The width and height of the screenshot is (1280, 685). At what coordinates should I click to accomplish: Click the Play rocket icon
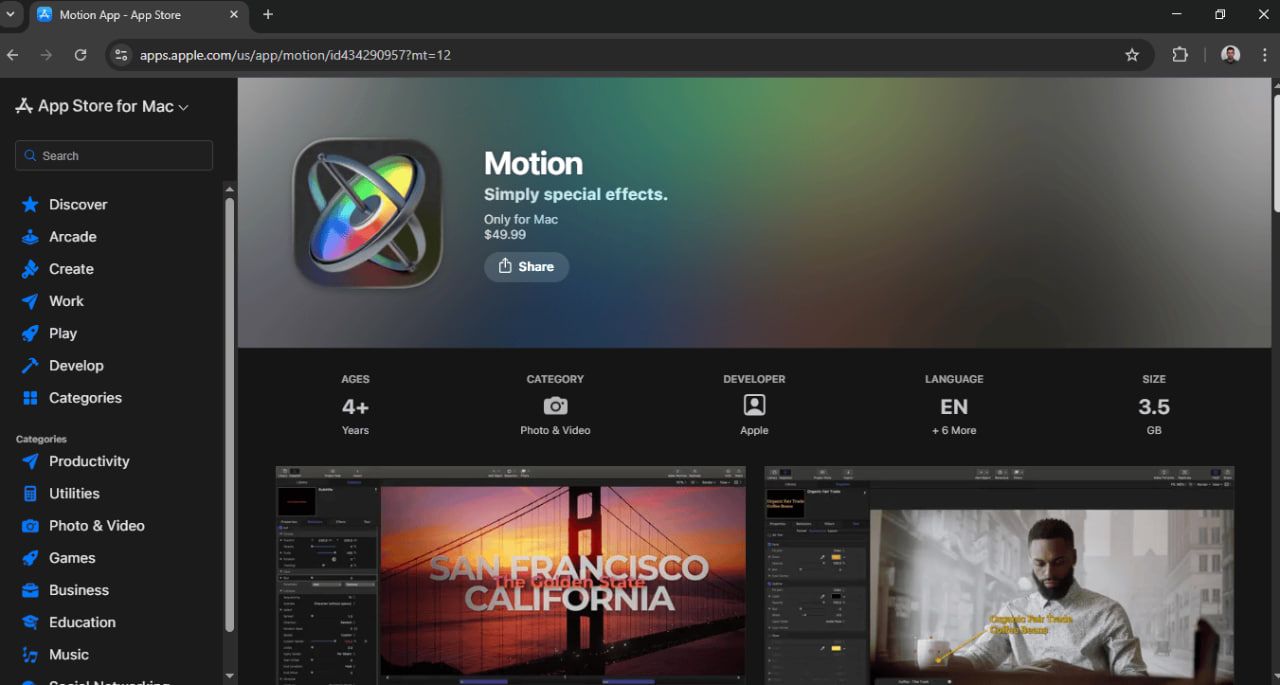pyautogui.click(x=30, y=333)
